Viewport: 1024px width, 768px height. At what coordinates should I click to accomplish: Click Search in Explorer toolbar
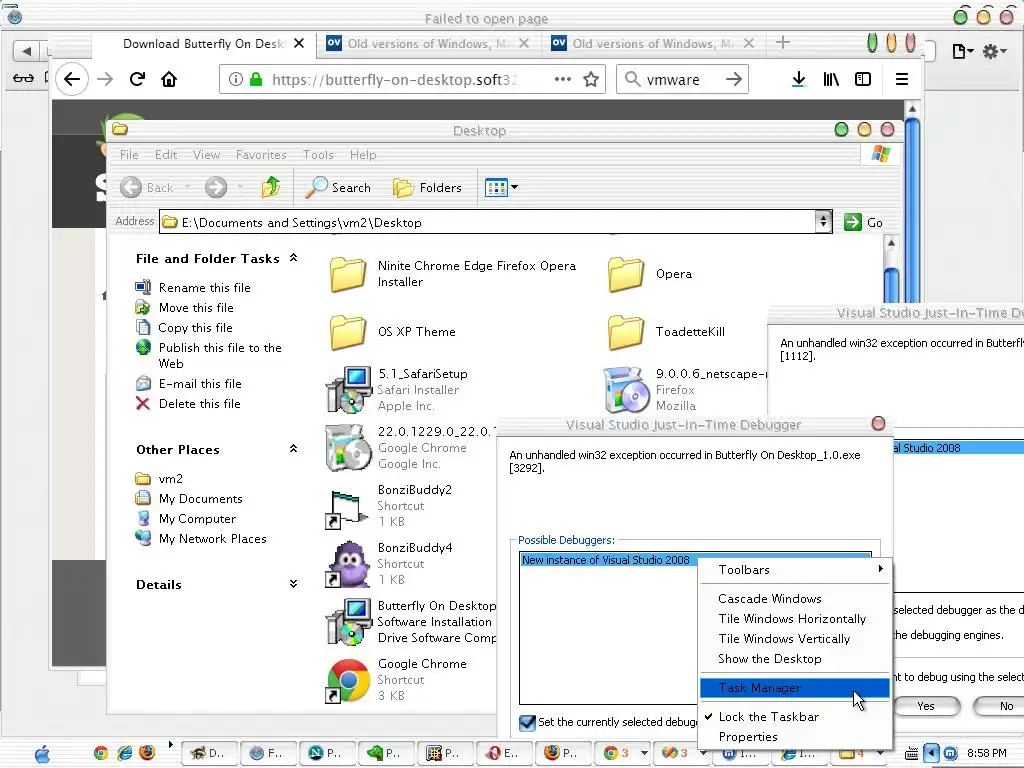click(338, 187)
